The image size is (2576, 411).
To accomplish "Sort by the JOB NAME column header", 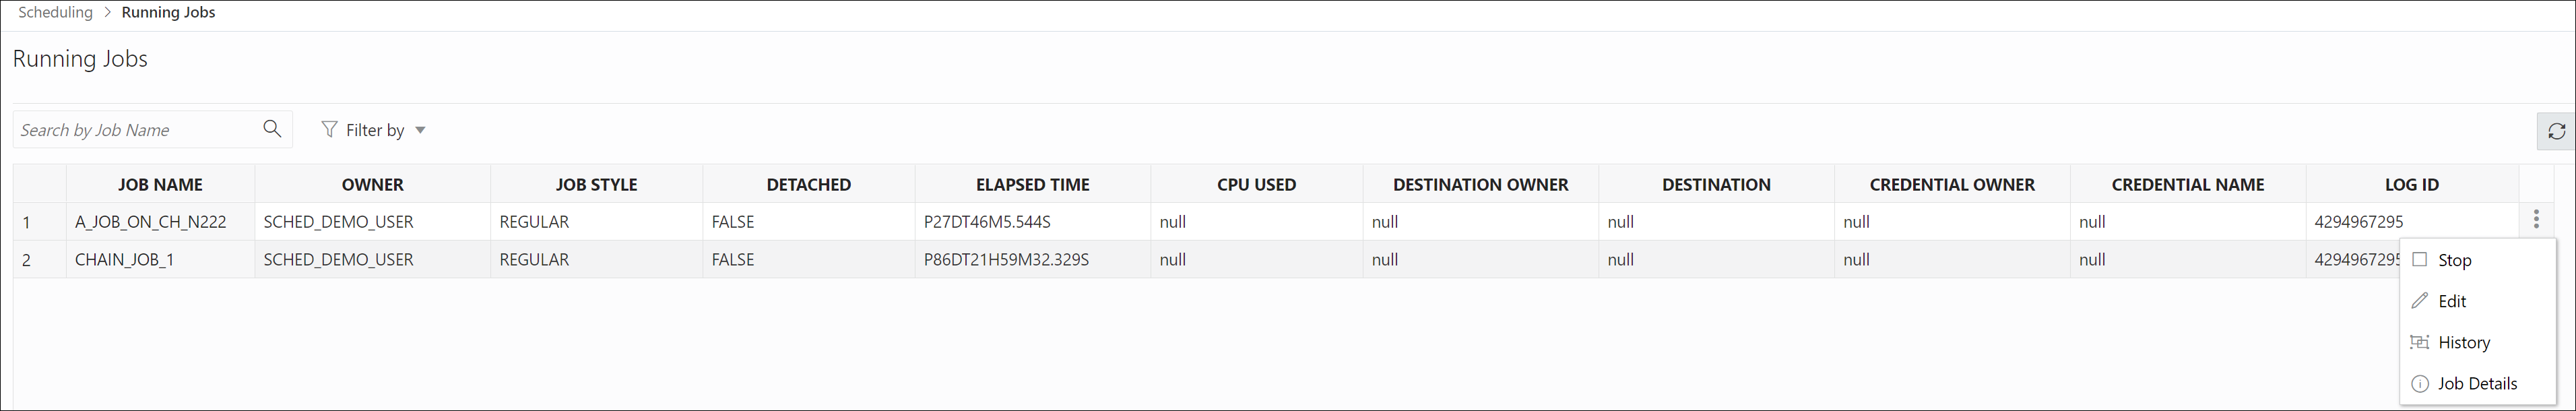I will [160, 185].
